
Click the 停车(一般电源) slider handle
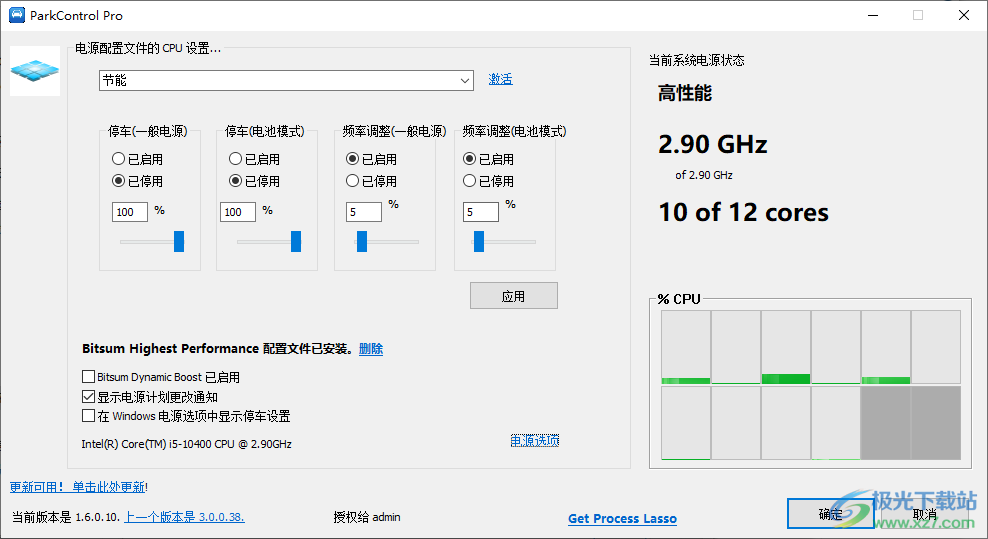click(179, 241)
